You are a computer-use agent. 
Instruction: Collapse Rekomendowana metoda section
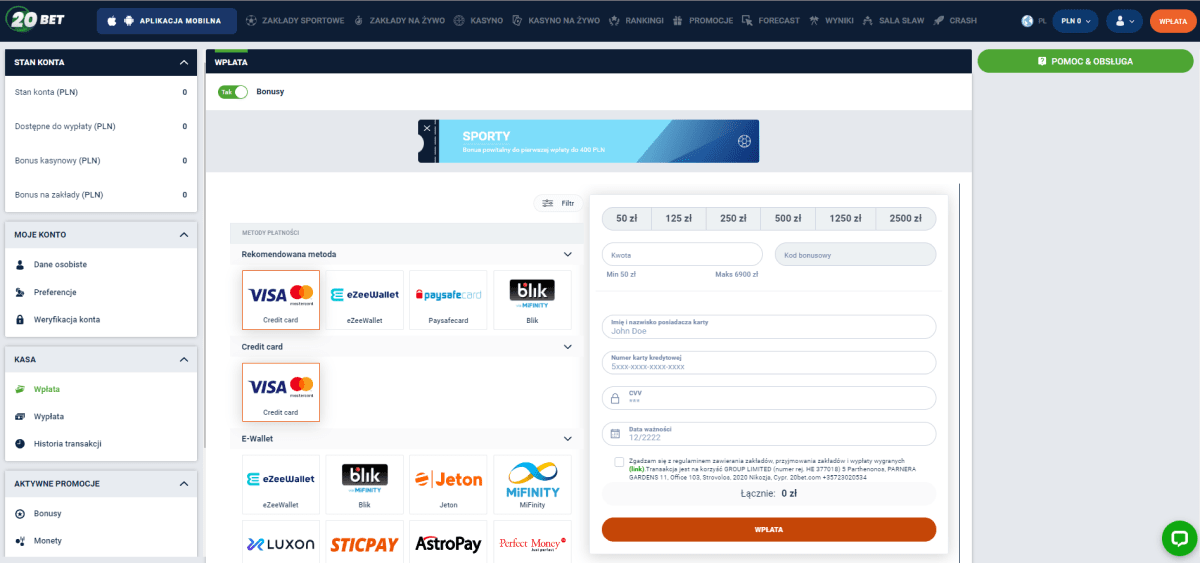tap(568, 255)
